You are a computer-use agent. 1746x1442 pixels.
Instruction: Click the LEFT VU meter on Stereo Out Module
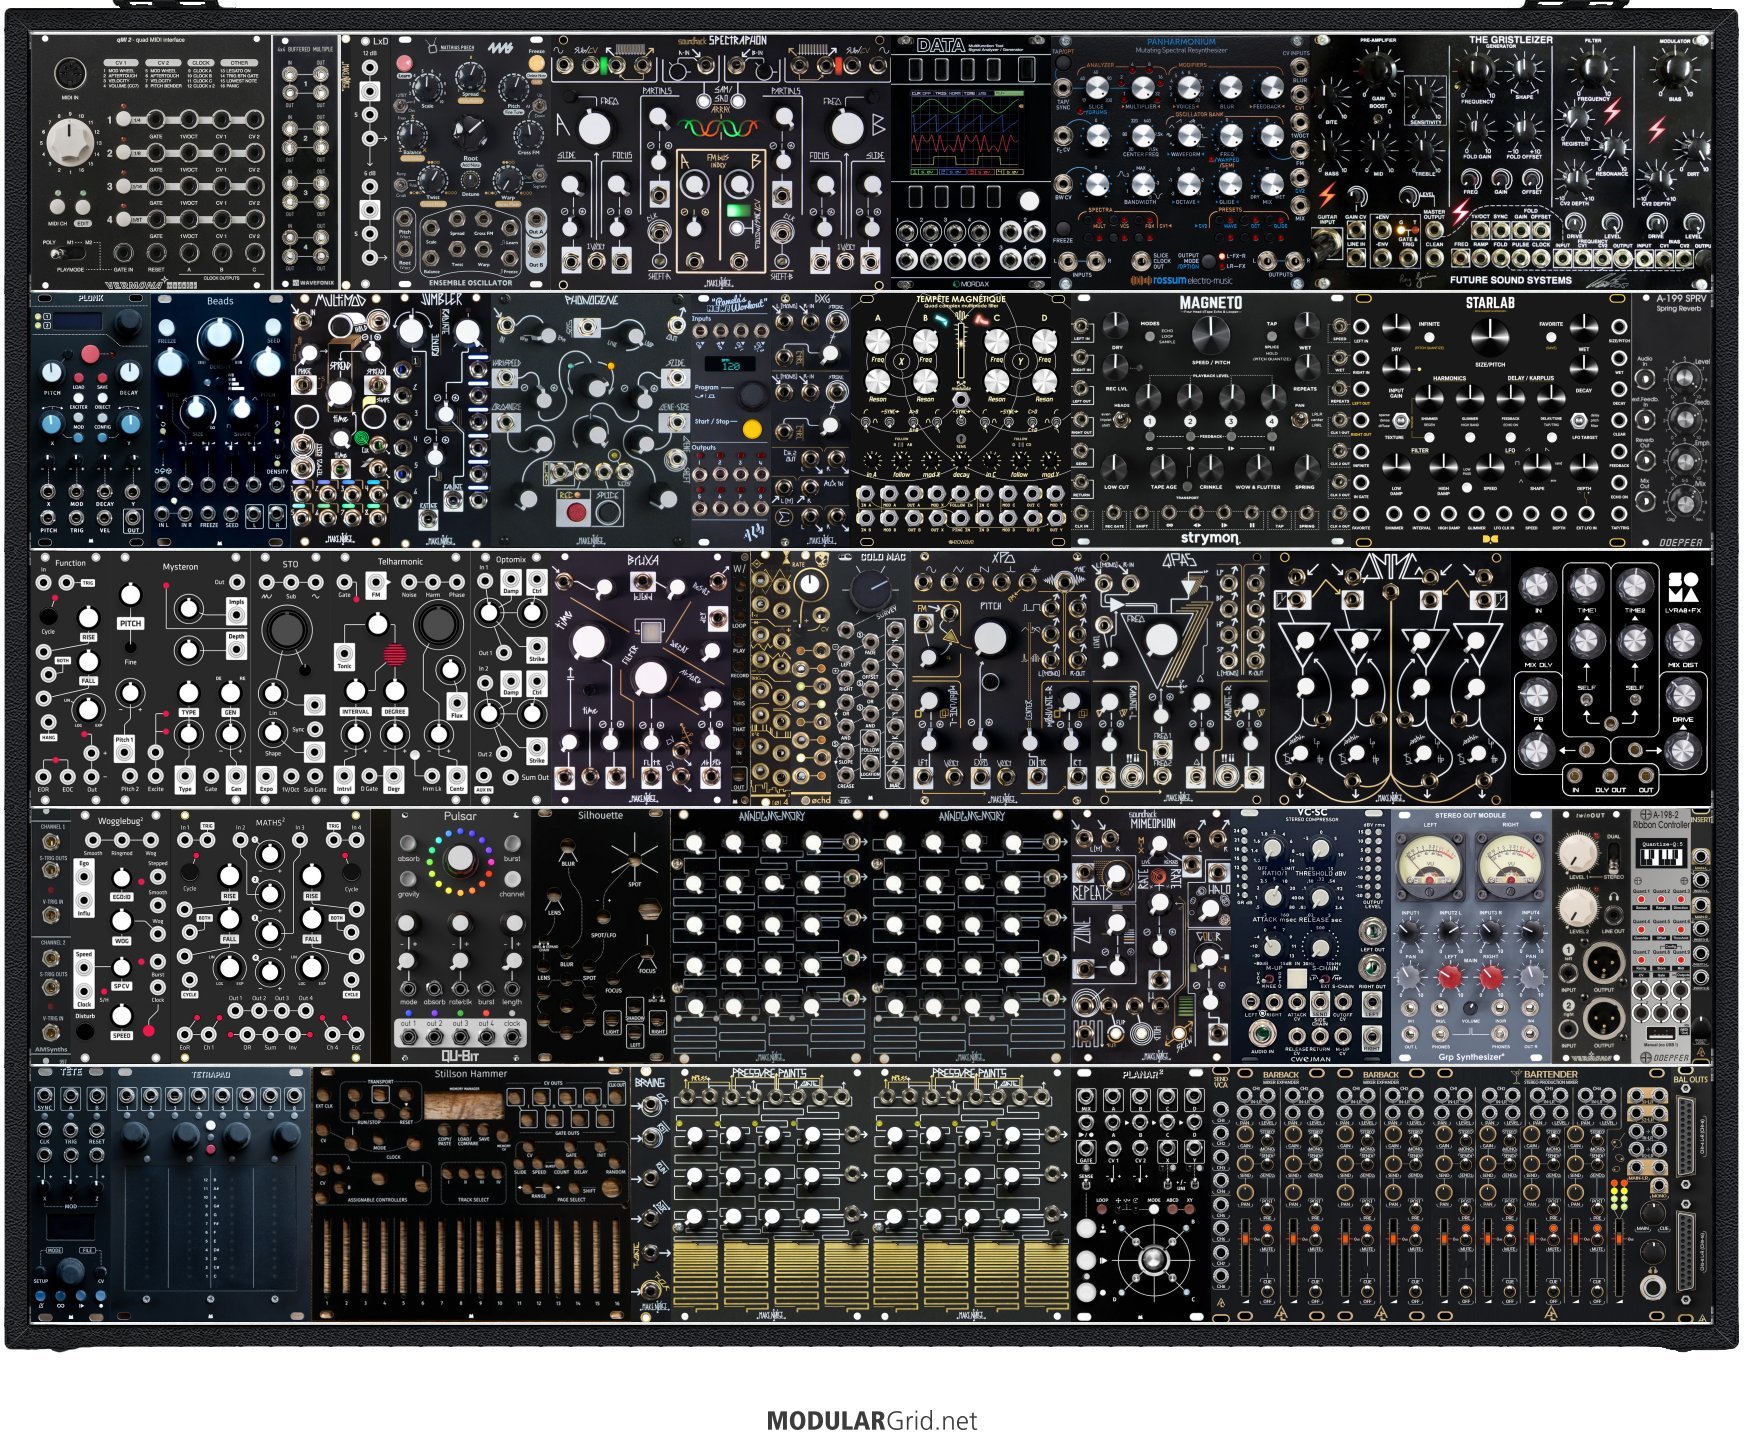pyautogui.click(x=1432, y=865)
